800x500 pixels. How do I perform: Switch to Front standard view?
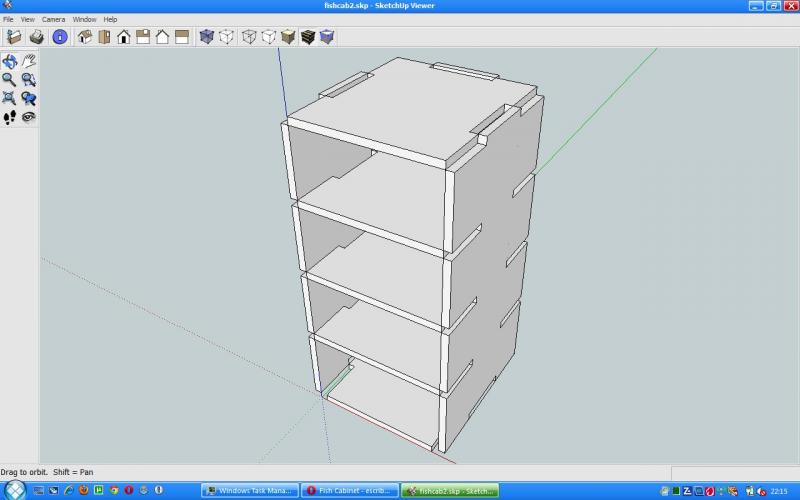click(x=124, y=37)
